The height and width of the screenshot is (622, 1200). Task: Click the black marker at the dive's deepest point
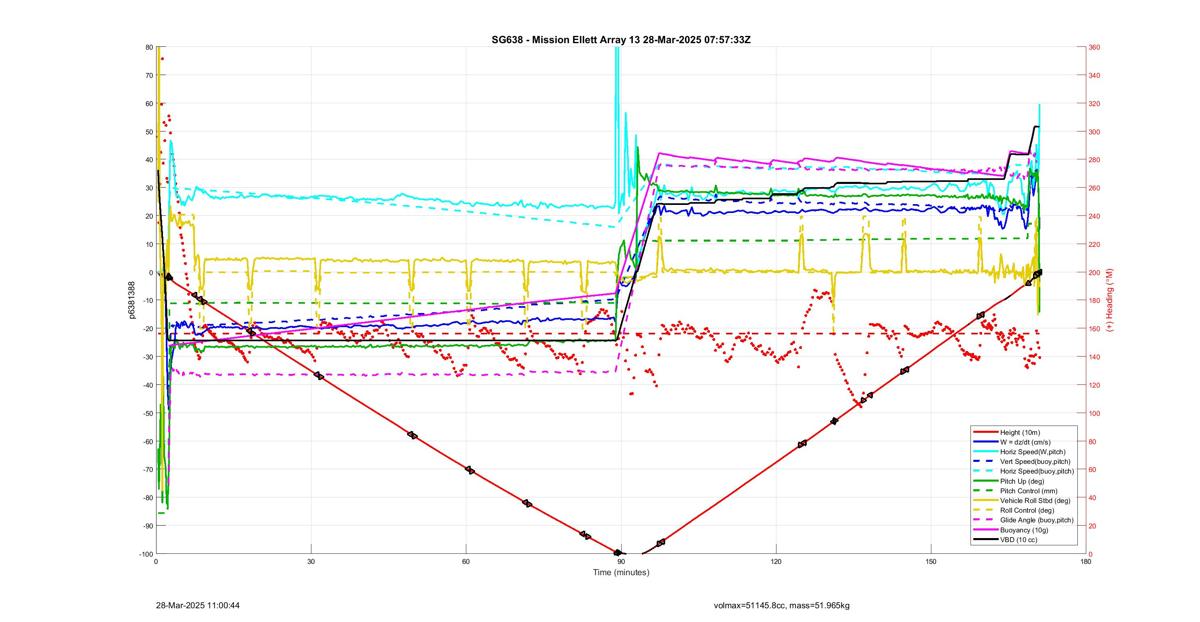[618, 553]
